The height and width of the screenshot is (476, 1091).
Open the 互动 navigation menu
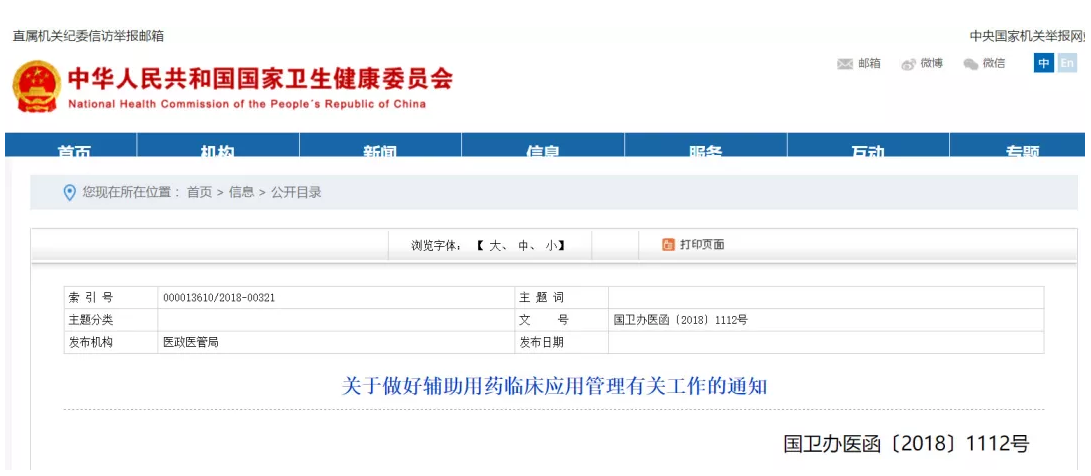coord(867,150)
